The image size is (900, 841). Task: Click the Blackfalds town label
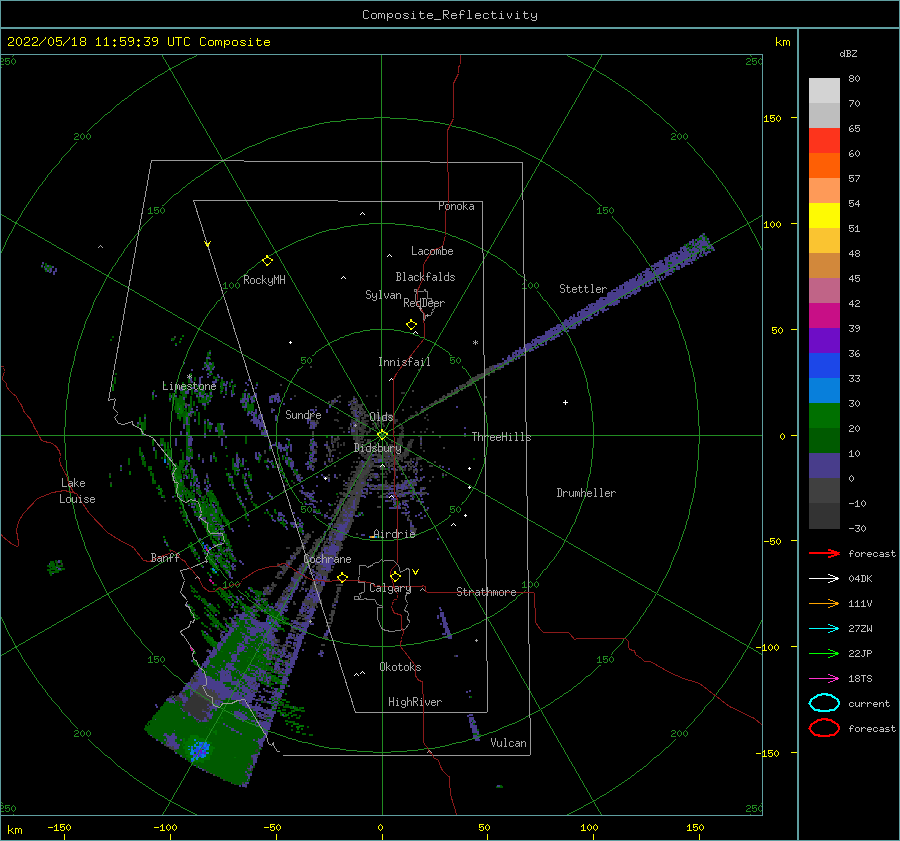click(x=425, y=277)
